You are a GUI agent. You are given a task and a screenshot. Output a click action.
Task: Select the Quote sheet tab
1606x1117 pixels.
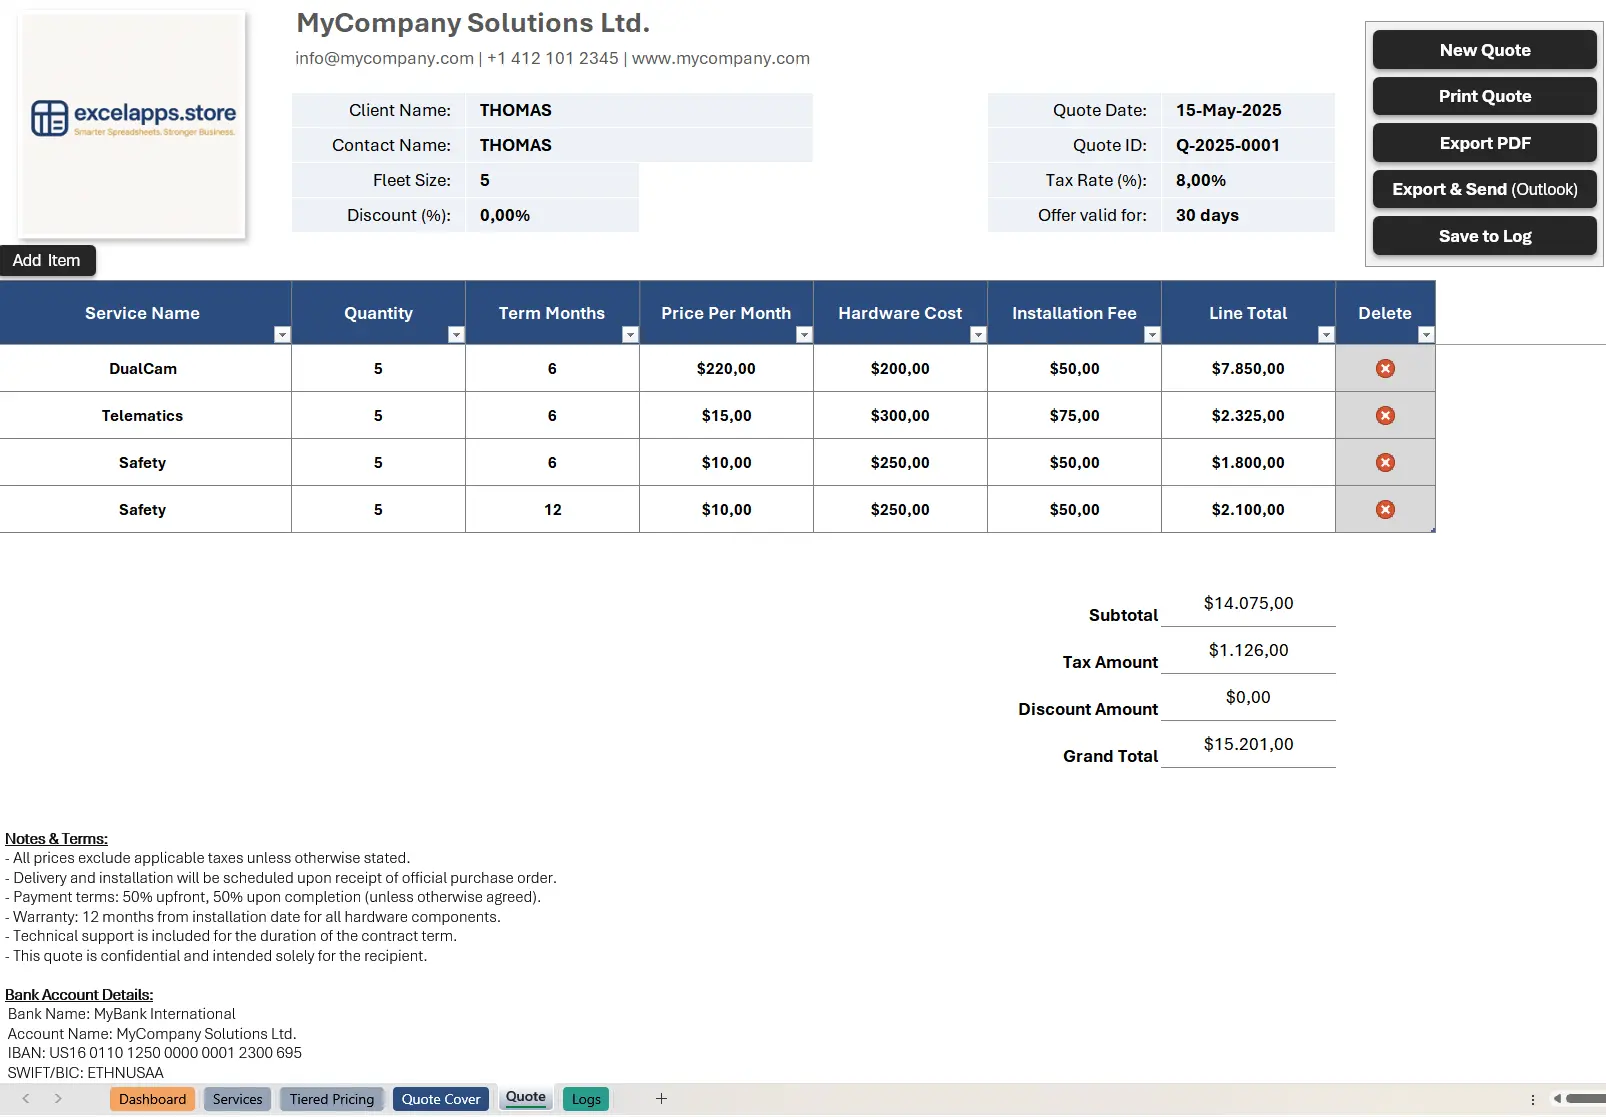coord(526,1097)
